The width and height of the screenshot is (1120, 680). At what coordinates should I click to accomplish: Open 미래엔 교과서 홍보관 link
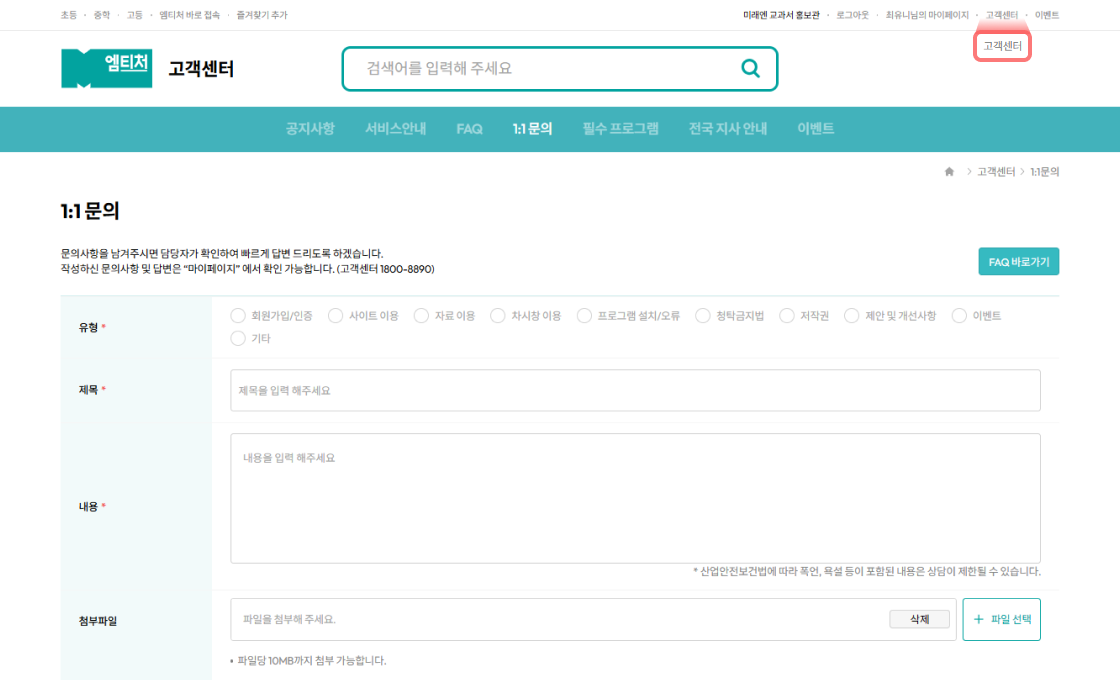[781, 15]
